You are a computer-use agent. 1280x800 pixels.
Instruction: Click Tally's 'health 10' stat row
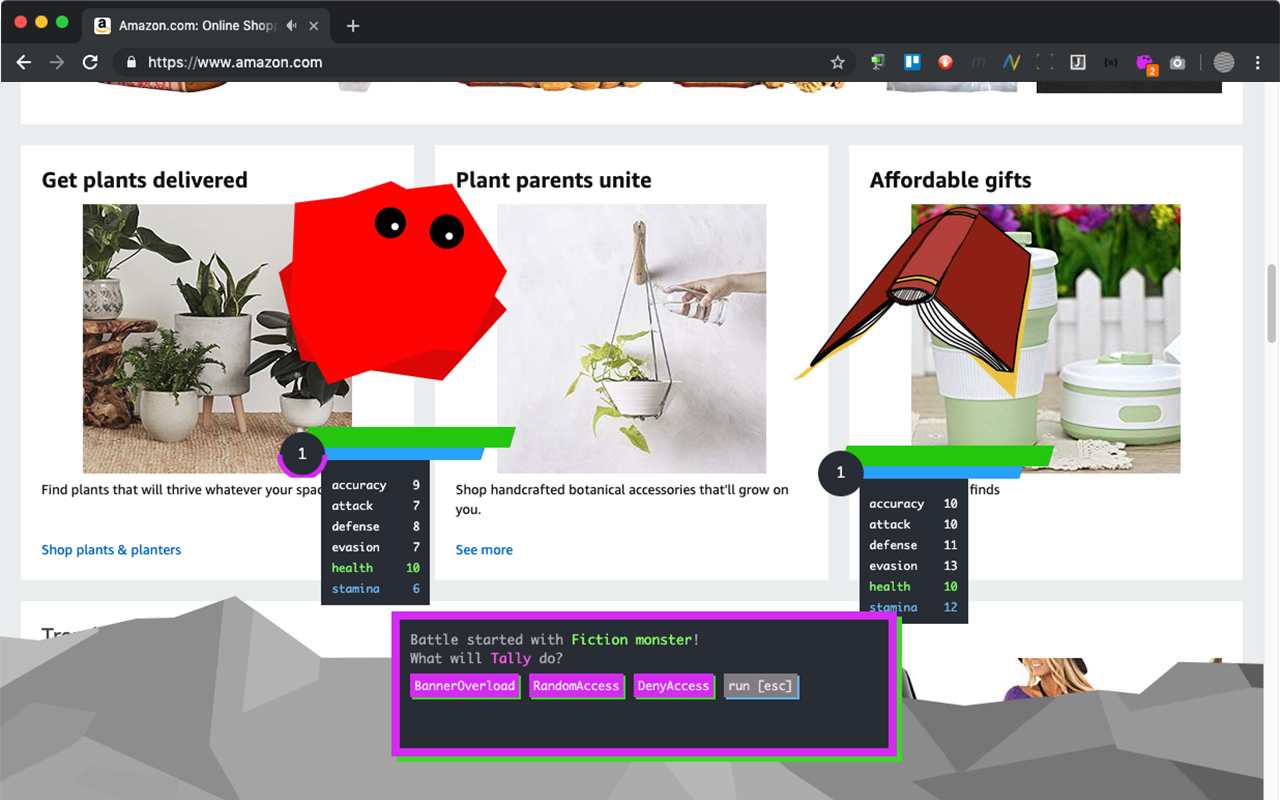point(375,568)
